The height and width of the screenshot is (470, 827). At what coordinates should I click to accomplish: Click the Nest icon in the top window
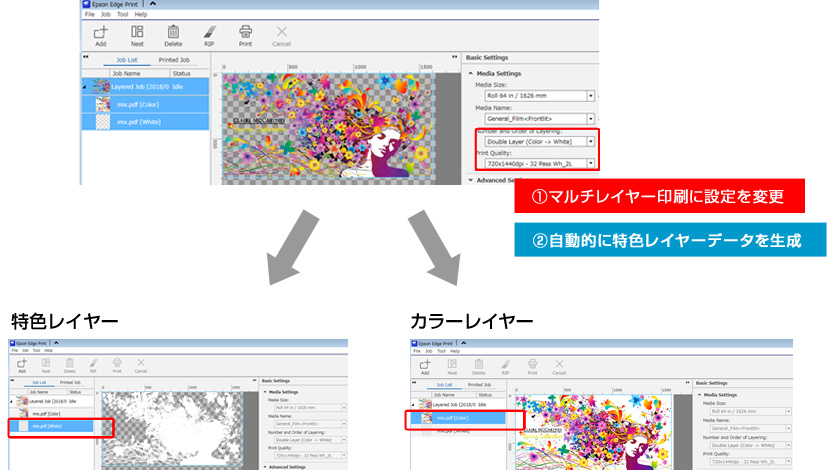[x=137, y=32]
